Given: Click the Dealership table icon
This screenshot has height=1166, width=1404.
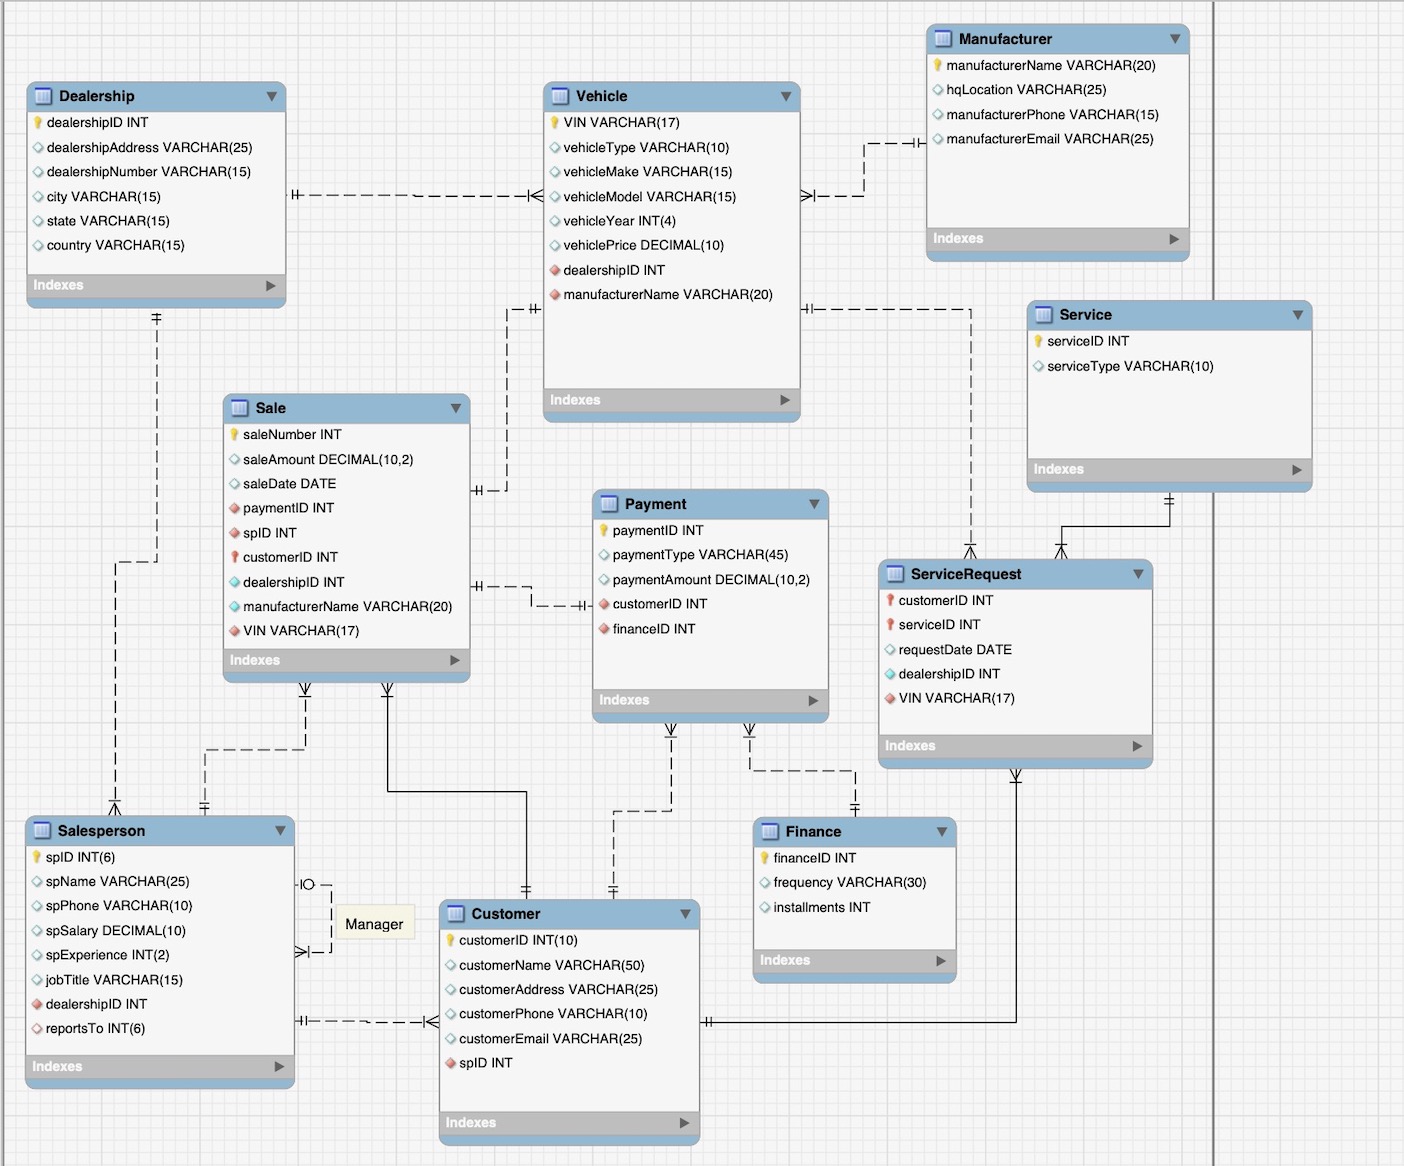Looking at the screenshot, I should pyautogui.click(x=43, y=96).
